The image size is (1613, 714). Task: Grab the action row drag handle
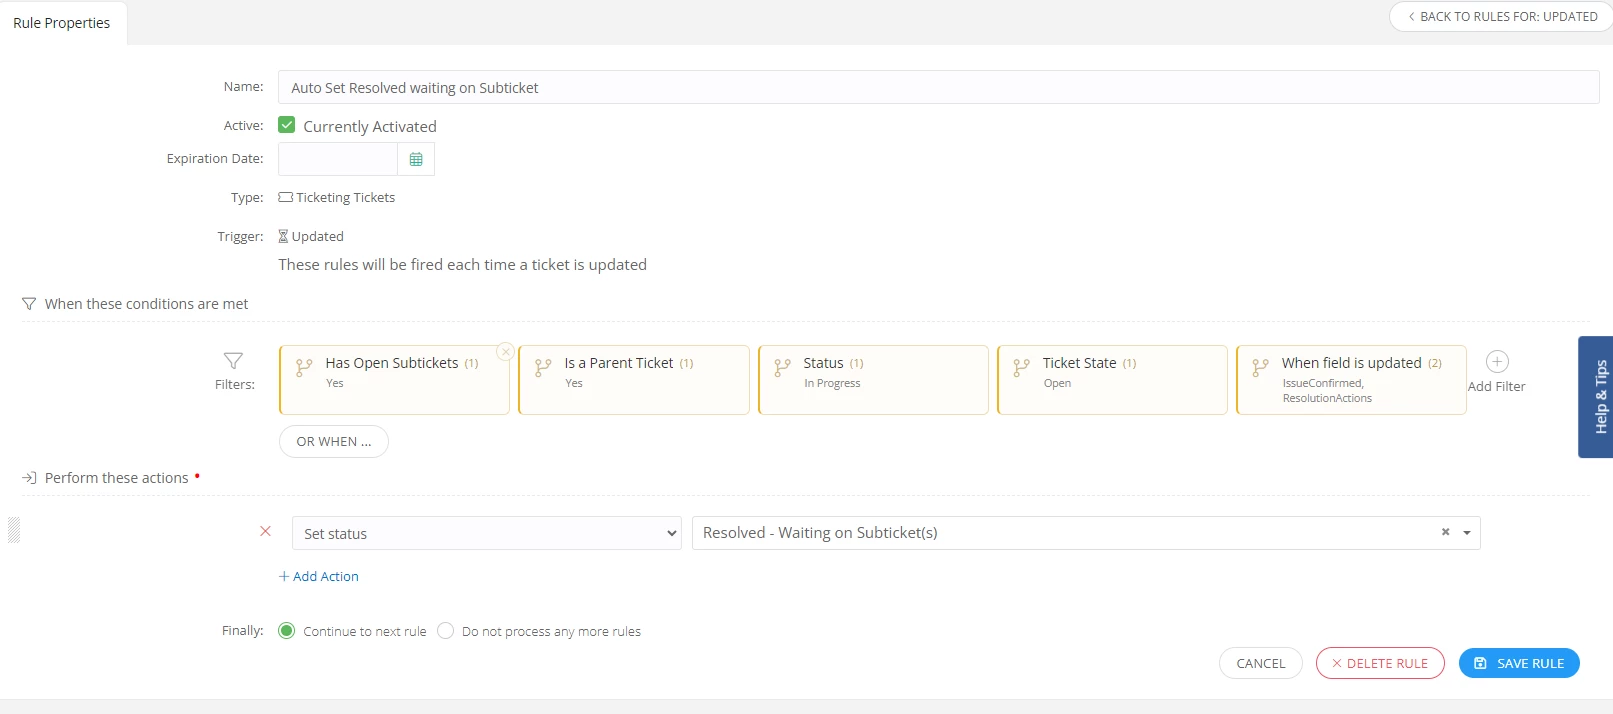click(x=14, y=530)
